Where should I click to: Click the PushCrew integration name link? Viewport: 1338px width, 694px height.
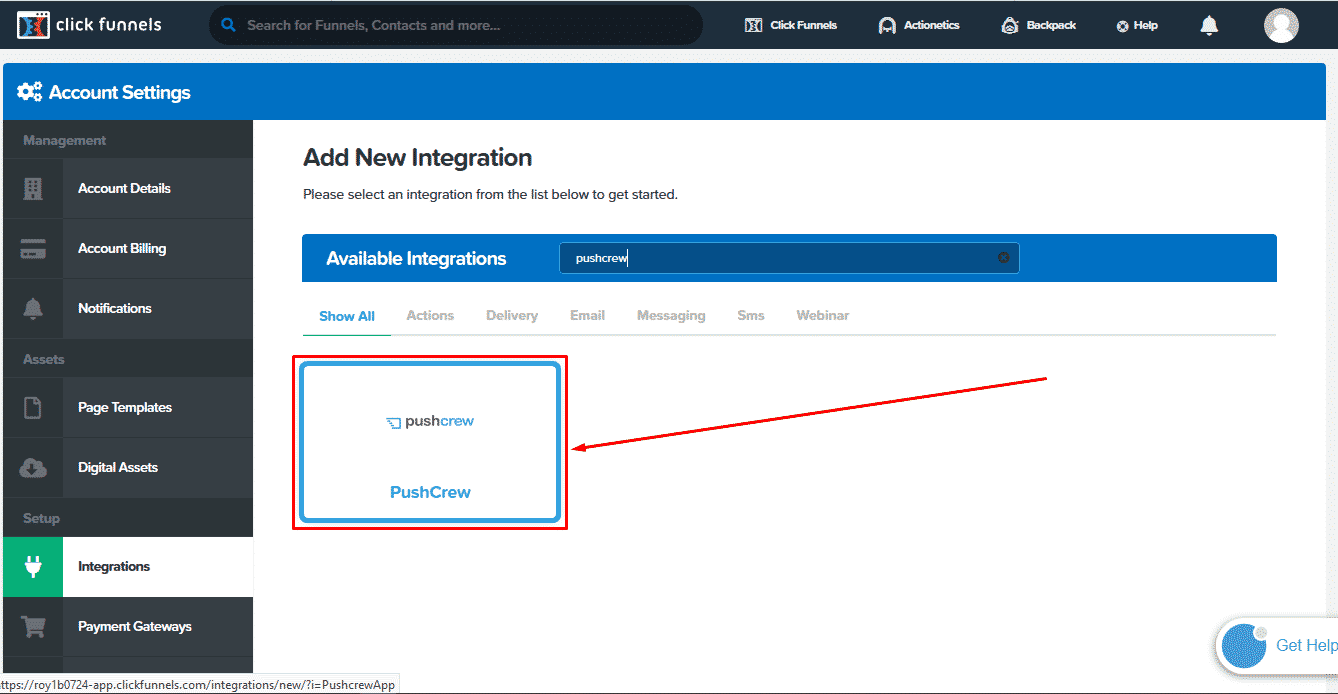[x=430, y=492]
